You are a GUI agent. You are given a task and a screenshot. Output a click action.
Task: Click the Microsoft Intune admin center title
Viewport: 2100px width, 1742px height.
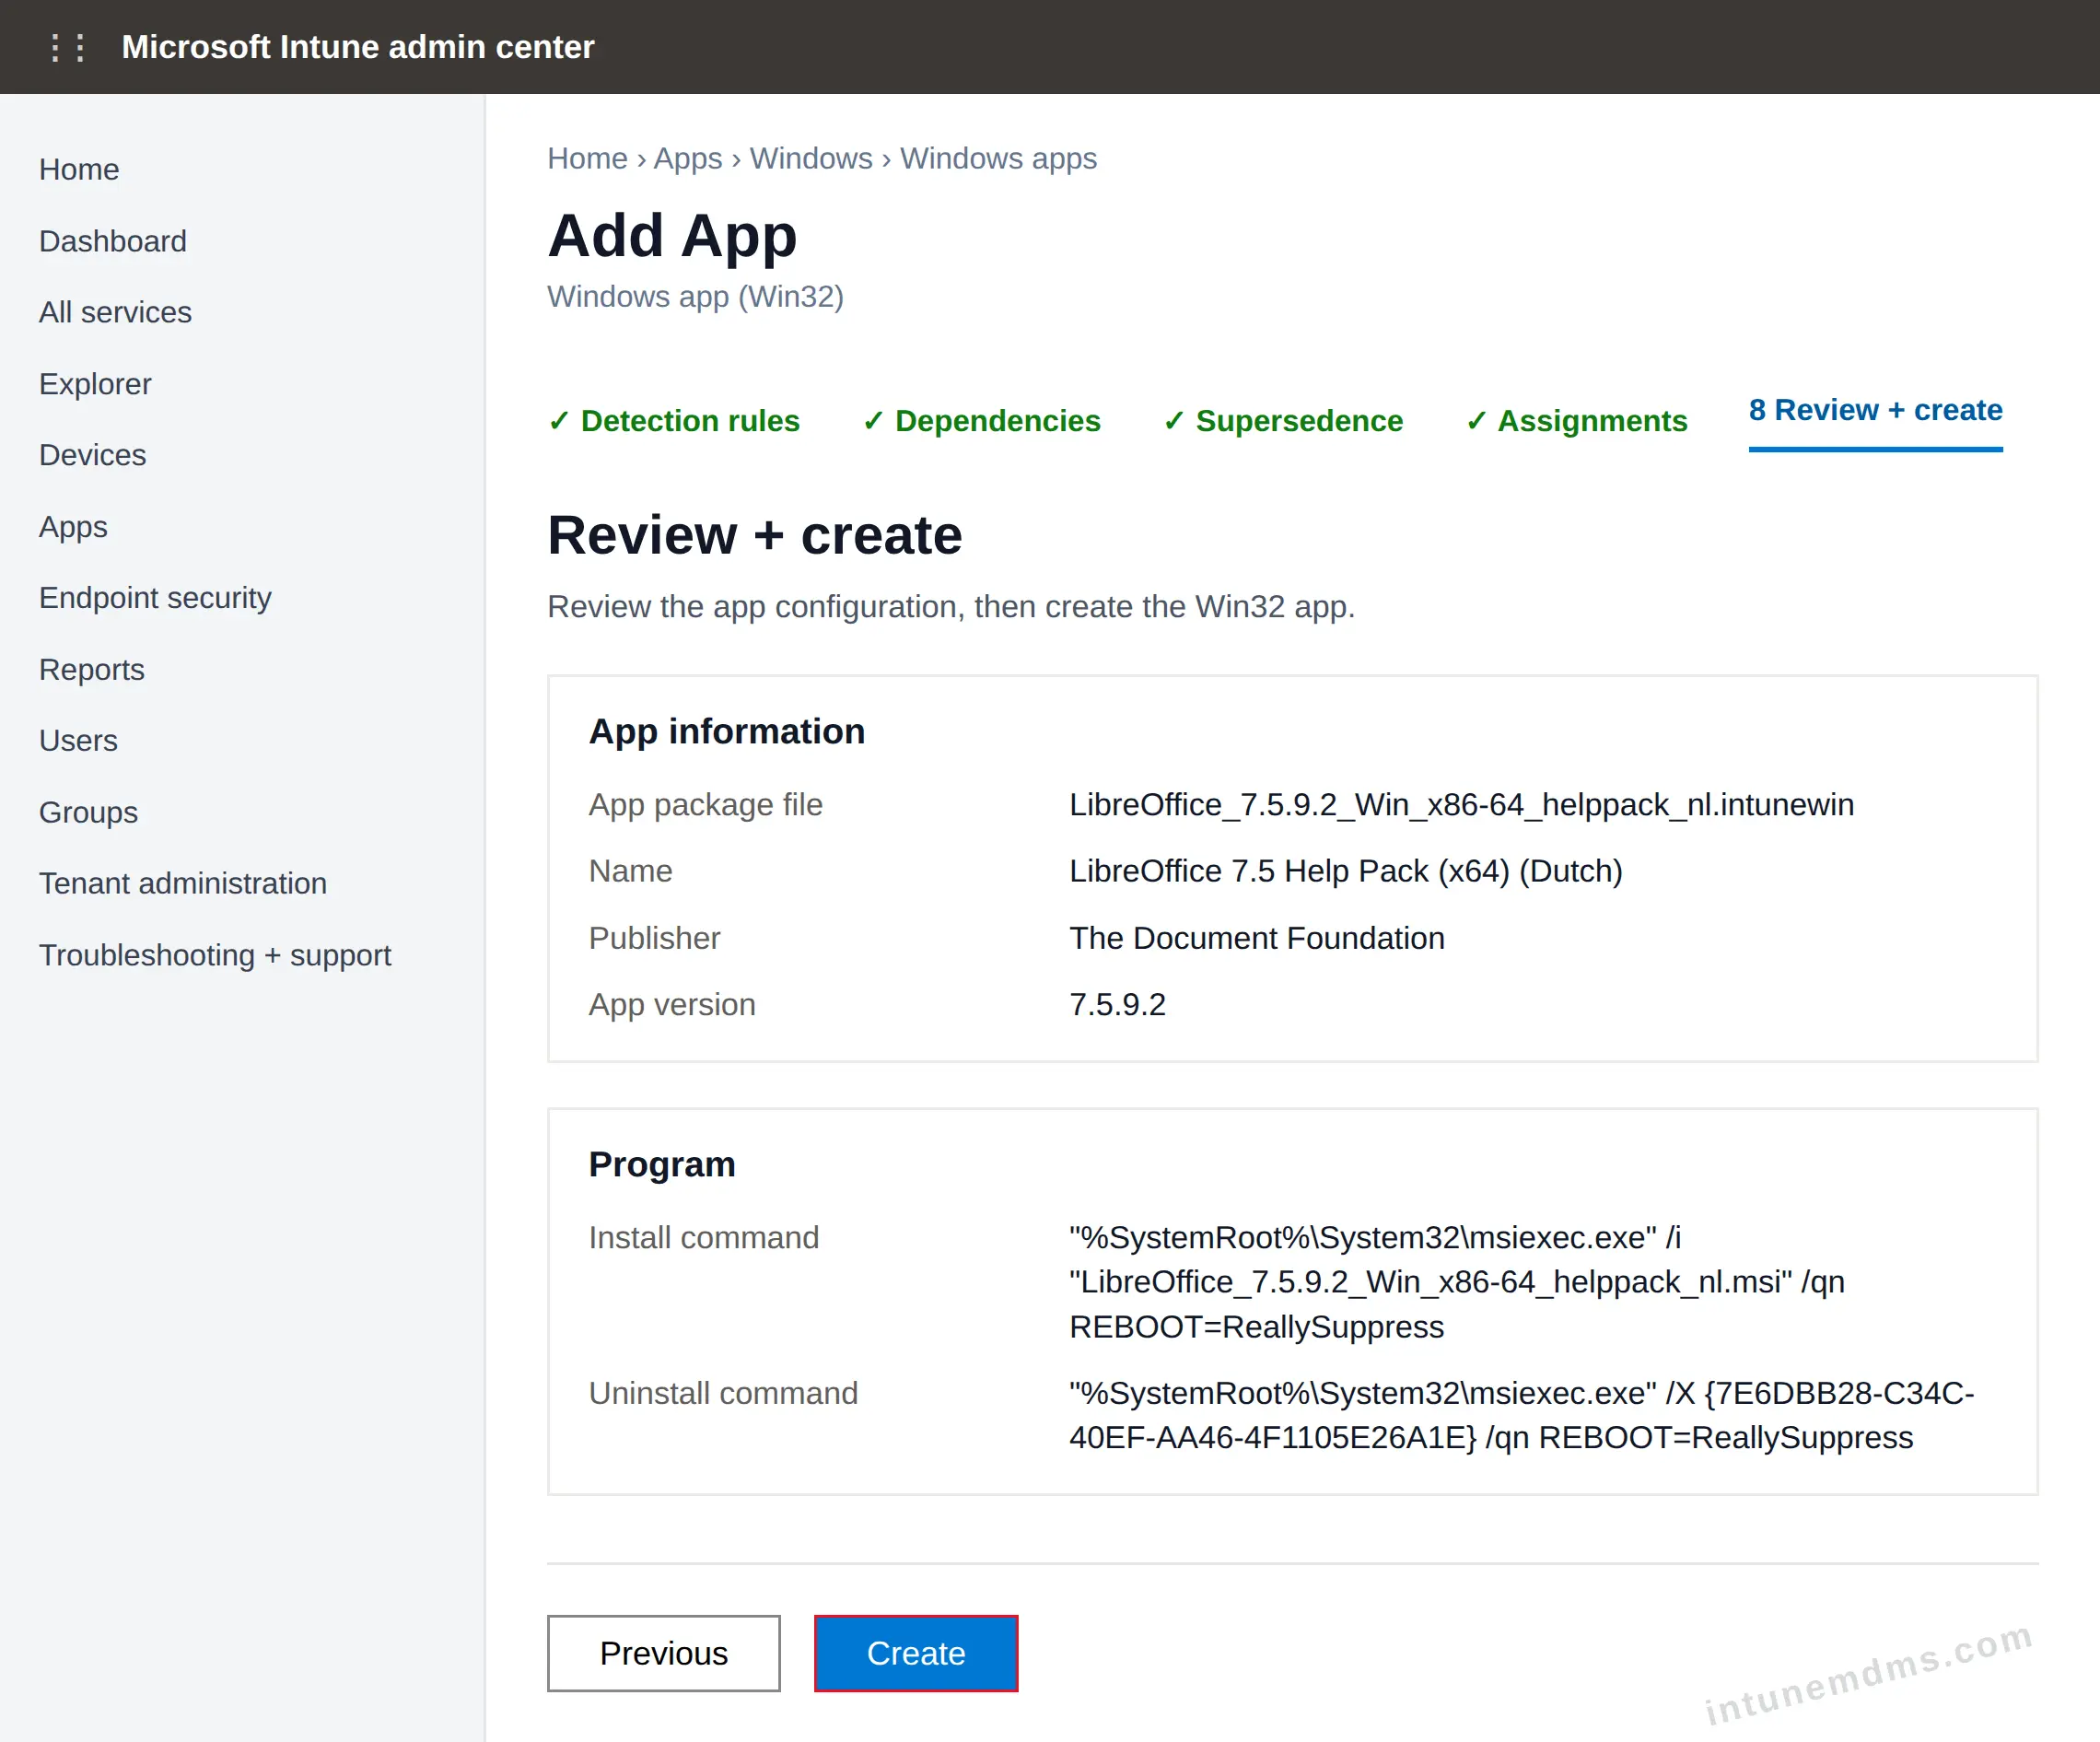tap(358, 47)
